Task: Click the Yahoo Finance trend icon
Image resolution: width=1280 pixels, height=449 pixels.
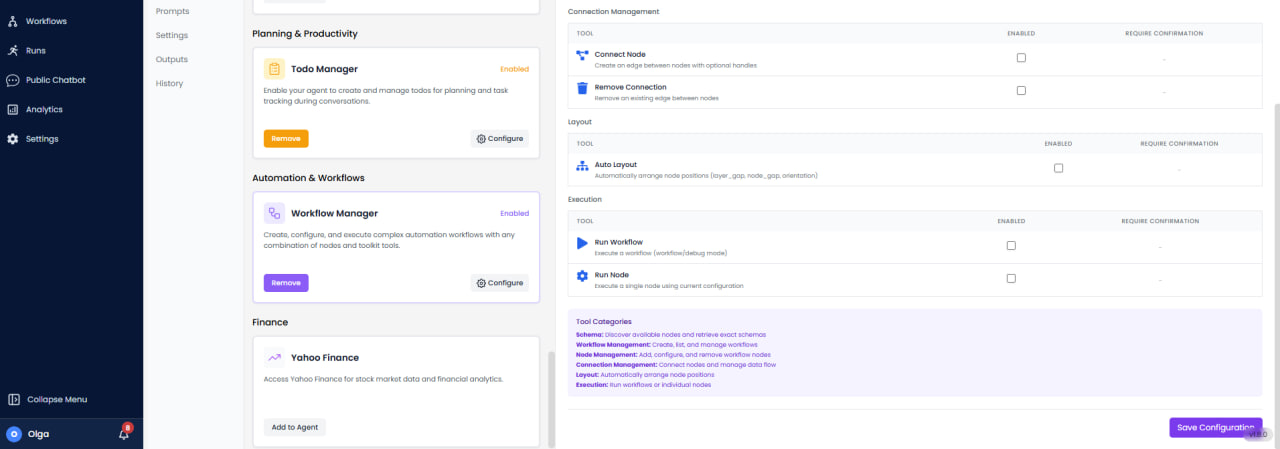Action: [274, 357]
